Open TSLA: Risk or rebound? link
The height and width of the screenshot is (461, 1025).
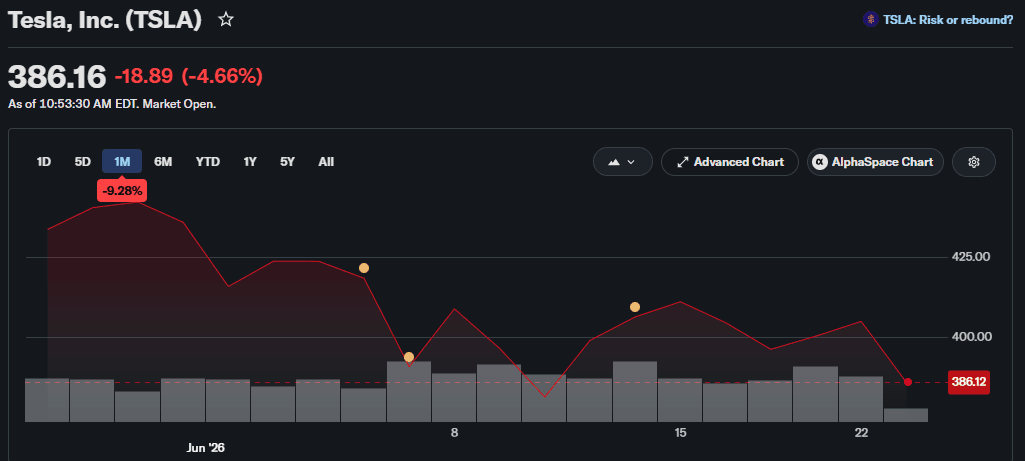948,20
